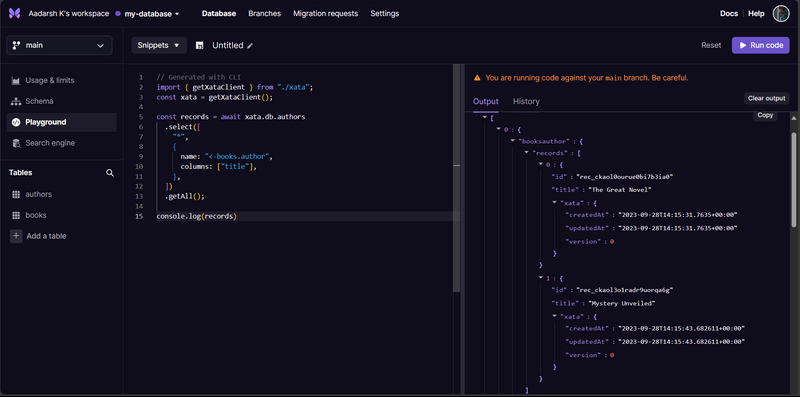Click the Playground code icon
Image resolution: width=800 pixels, height=397 pixels.
pos(16,122)
